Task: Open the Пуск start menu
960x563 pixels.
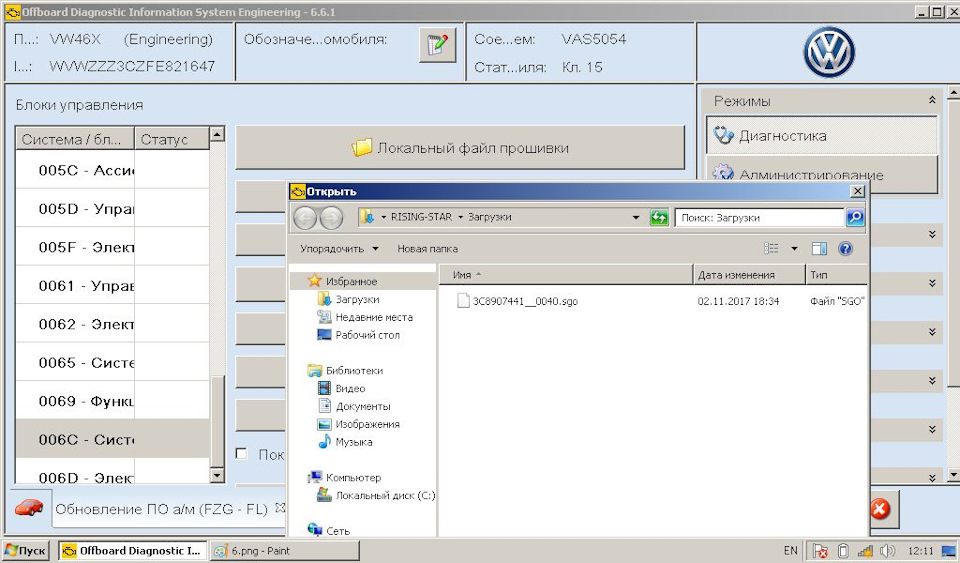Action: pyautogui.click(x=26, y=550)
